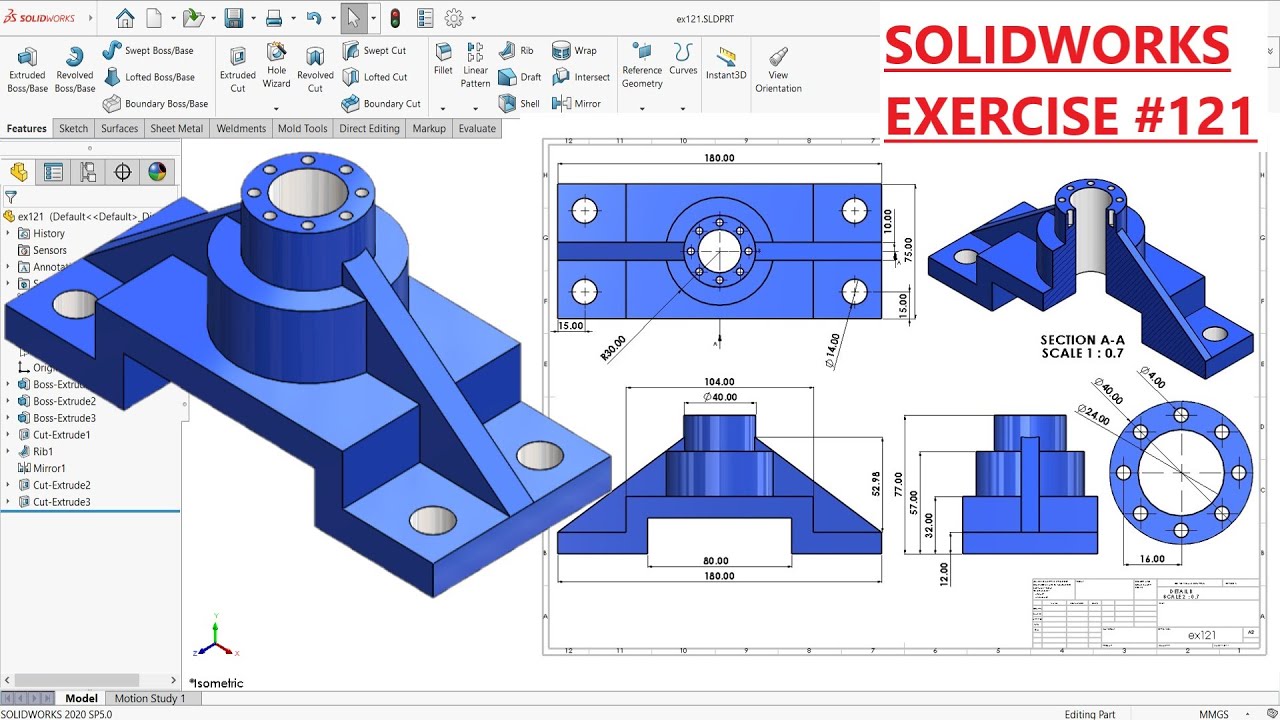Select the Mirror feature tool

576,103
